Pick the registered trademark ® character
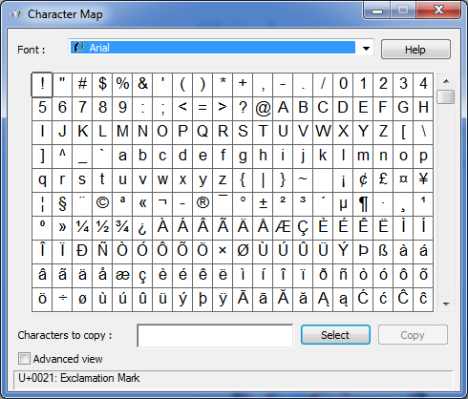Image resolution: width=468 pixels, height=399 pixels. click(x=203, y=203)
